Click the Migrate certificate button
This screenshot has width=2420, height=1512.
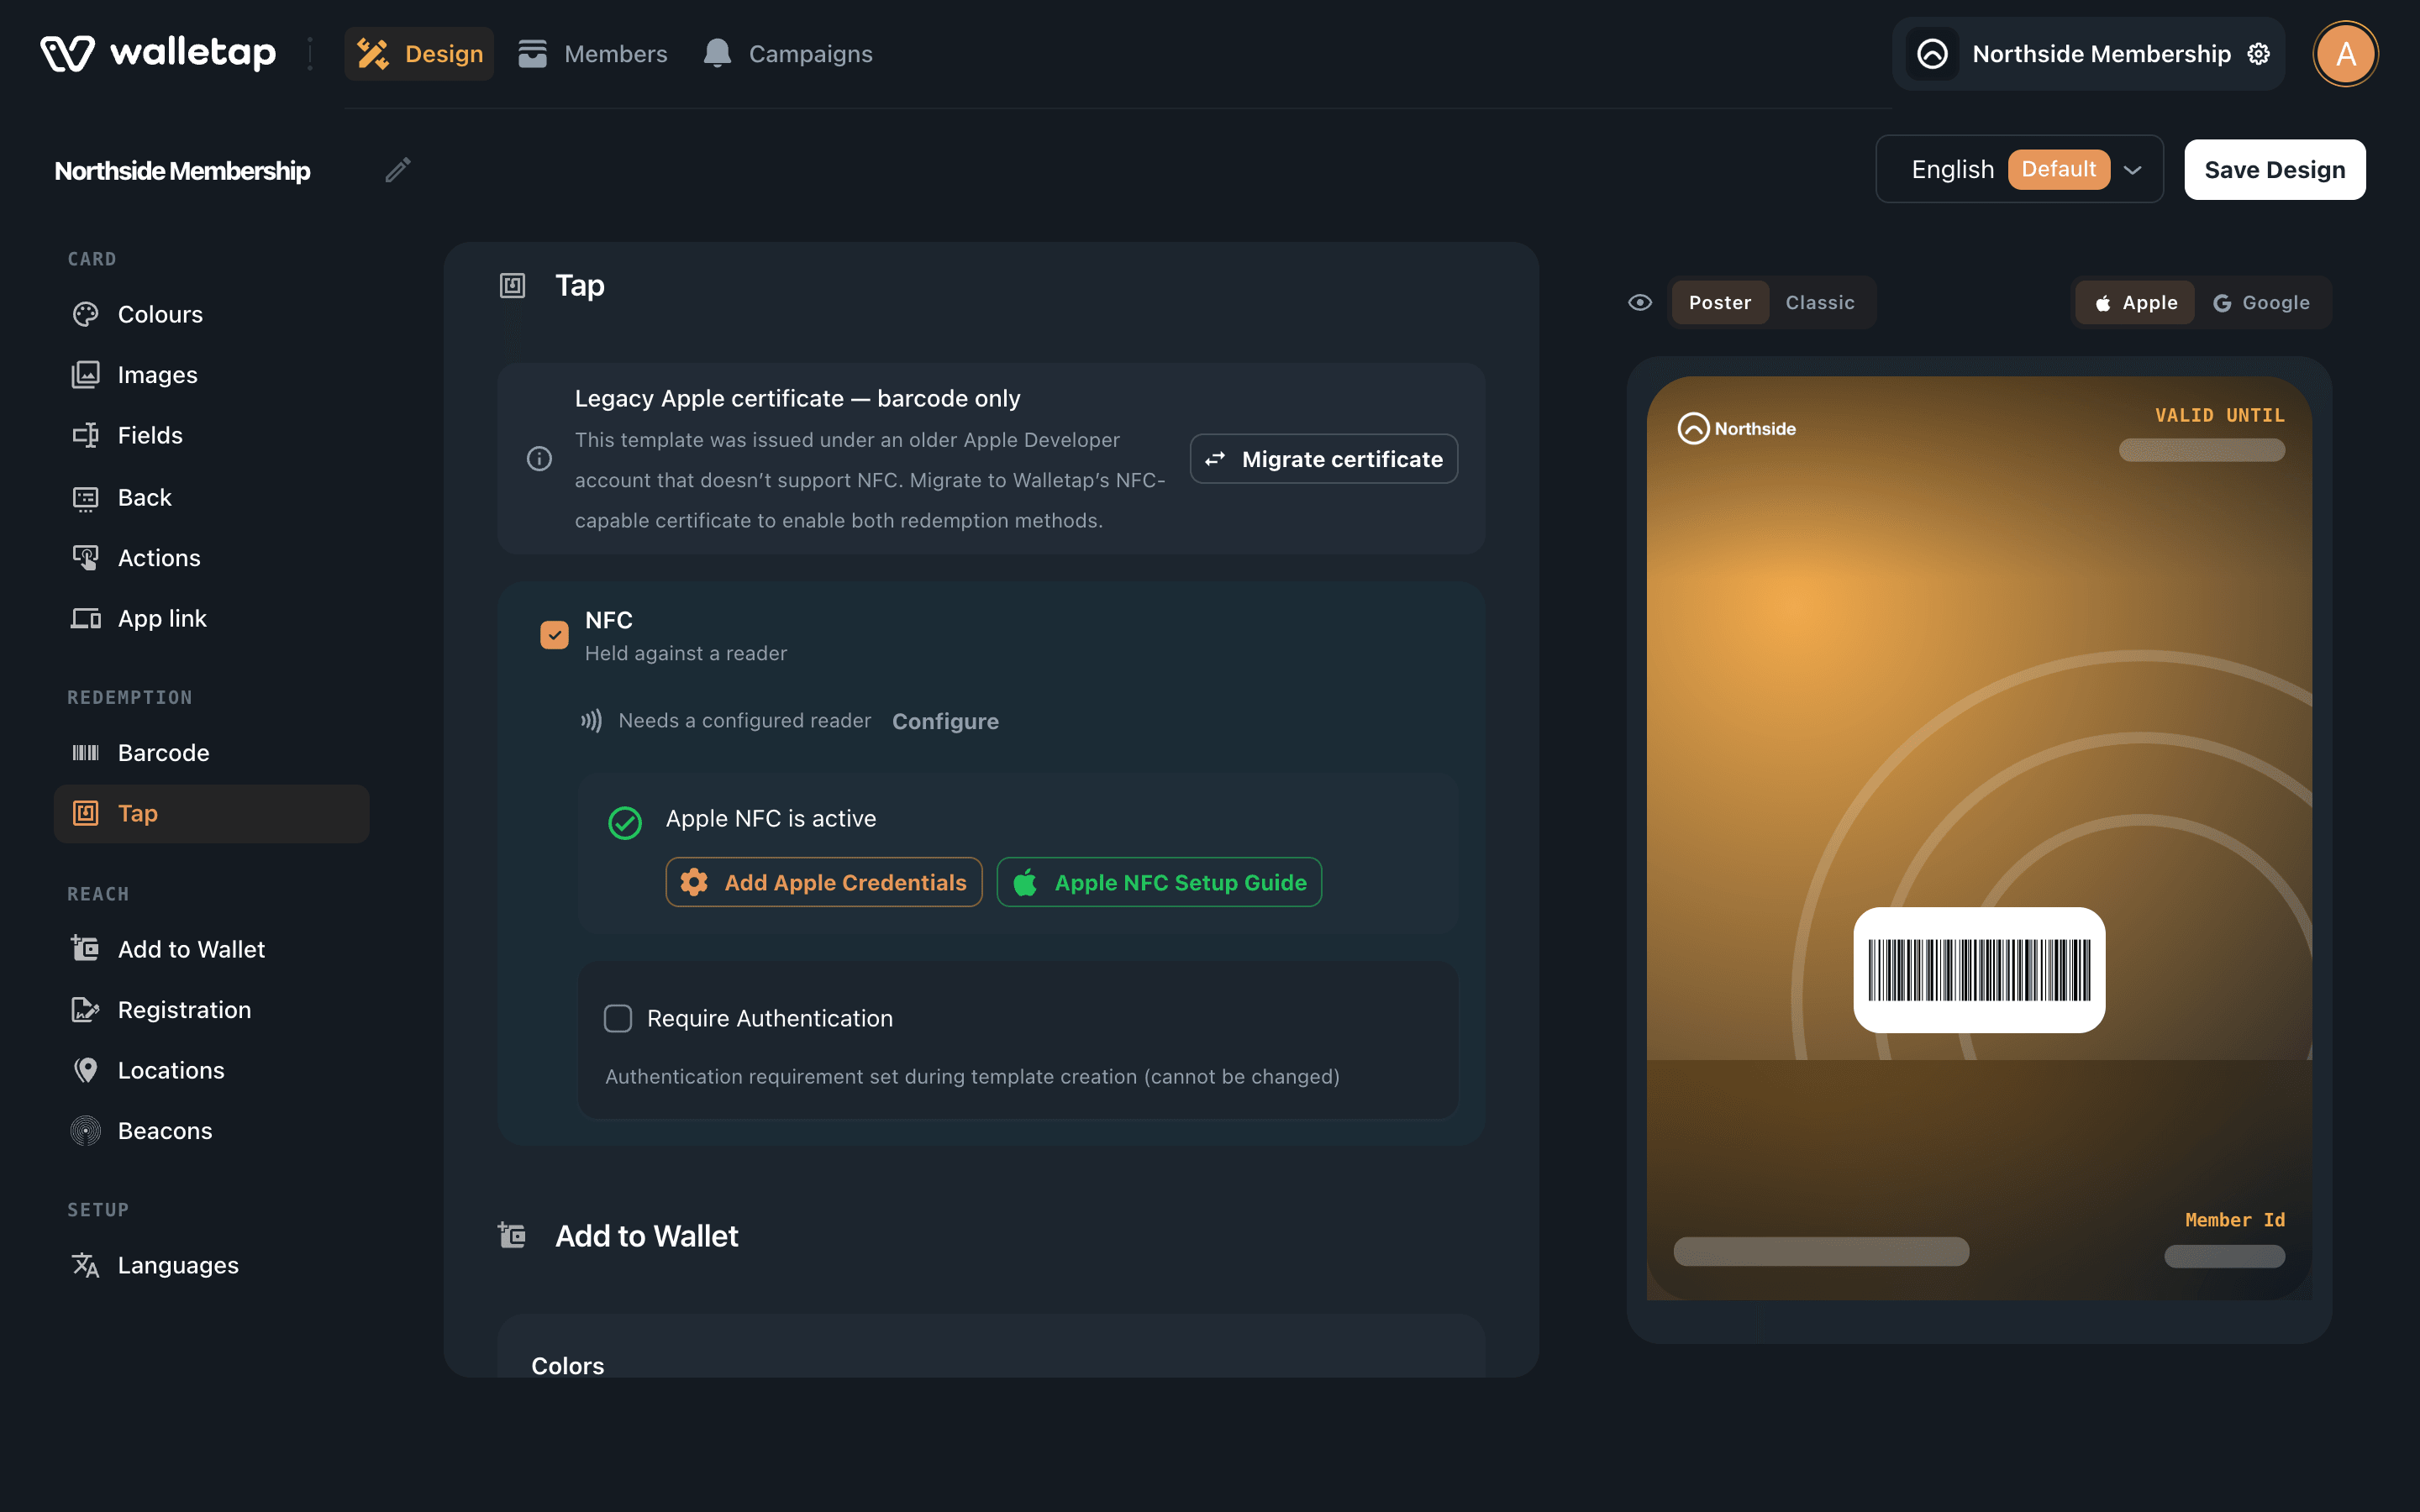1324,459
